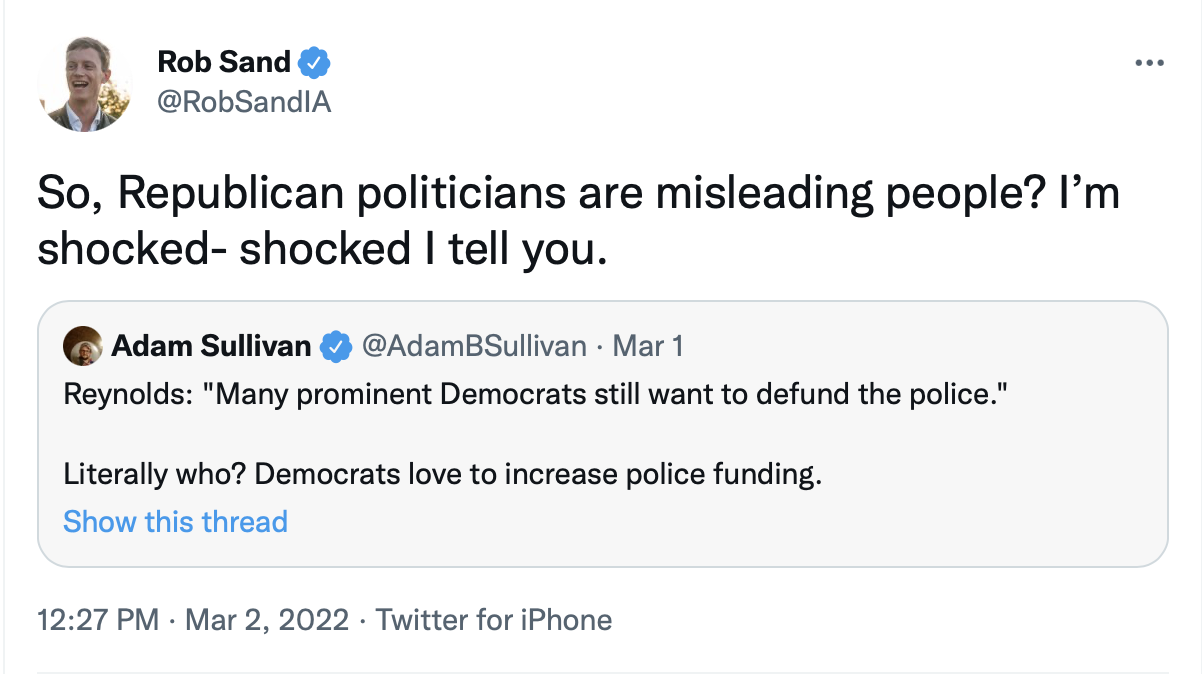The width and height of the screenshot is (1202, 674).
Task: Click the Mar 1 date on quoted tweet
Action: tap(647, 347)
